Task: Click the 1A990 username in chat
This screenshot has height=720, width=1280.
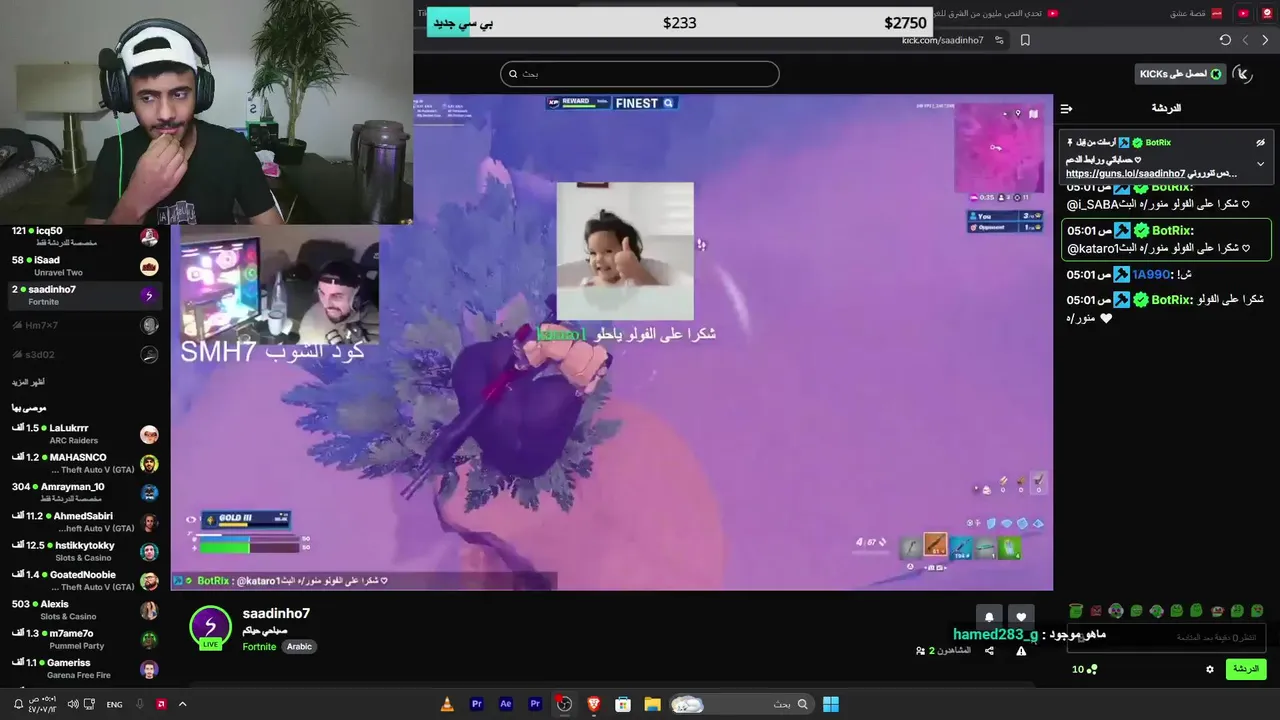Action: [x=1151, y=274]
